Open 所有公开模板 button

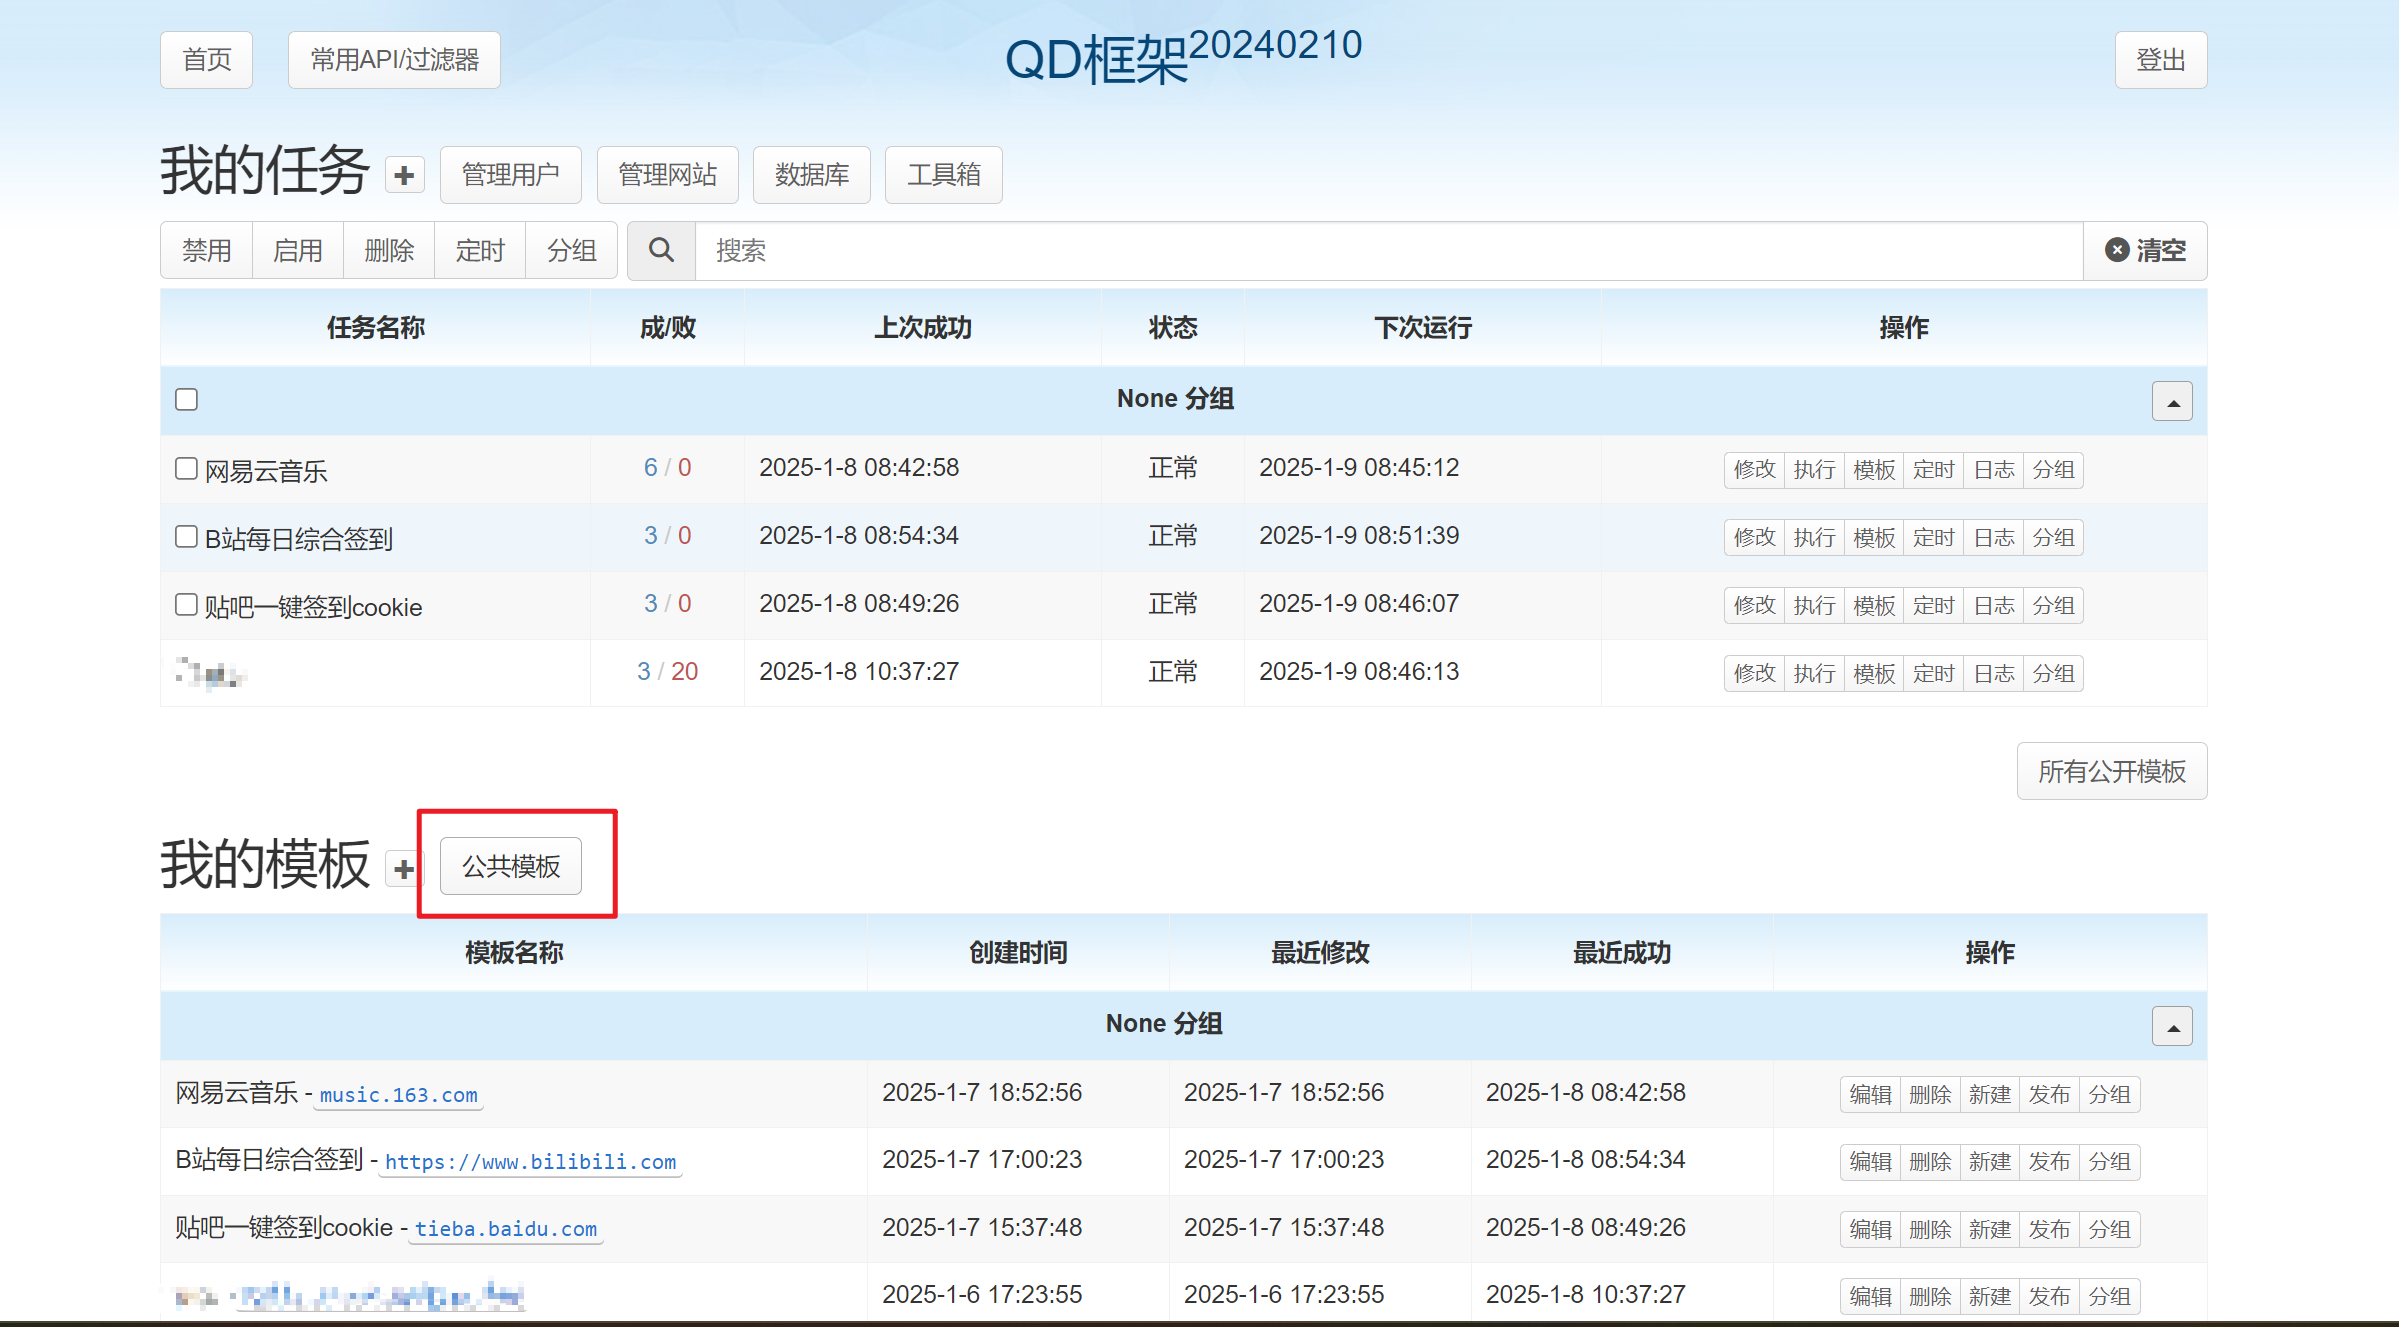click(x=2111, y=771)
